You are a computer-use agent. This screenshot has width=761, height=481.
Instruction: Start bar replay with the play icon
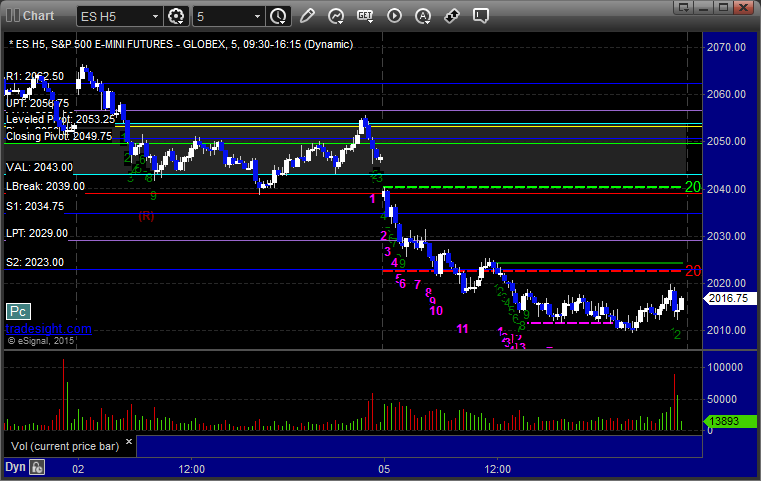394,16
